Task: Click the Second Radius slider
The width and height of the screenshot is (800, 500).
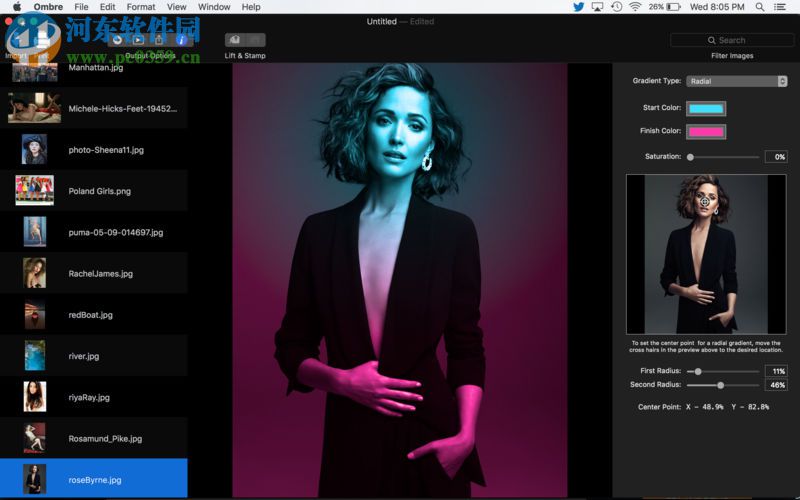Action: point(723,385)
